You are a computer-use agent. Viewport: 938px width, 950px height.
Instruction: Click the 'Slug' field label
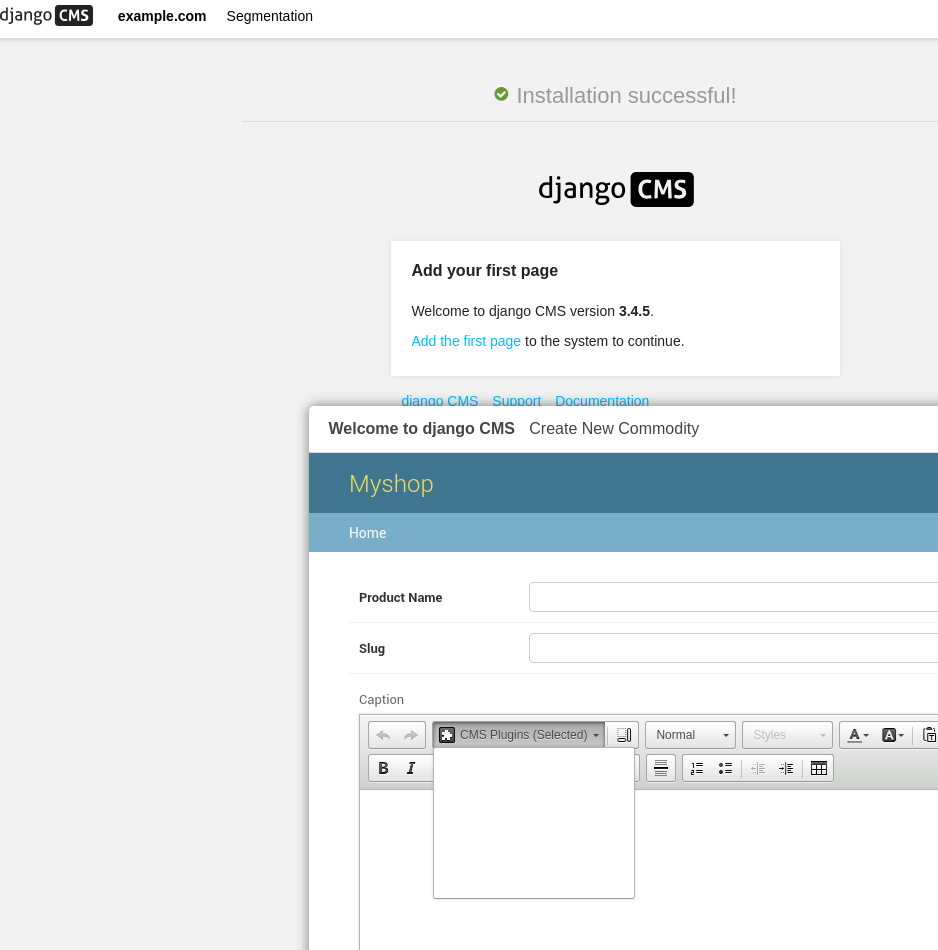click(x=372, y=648)
